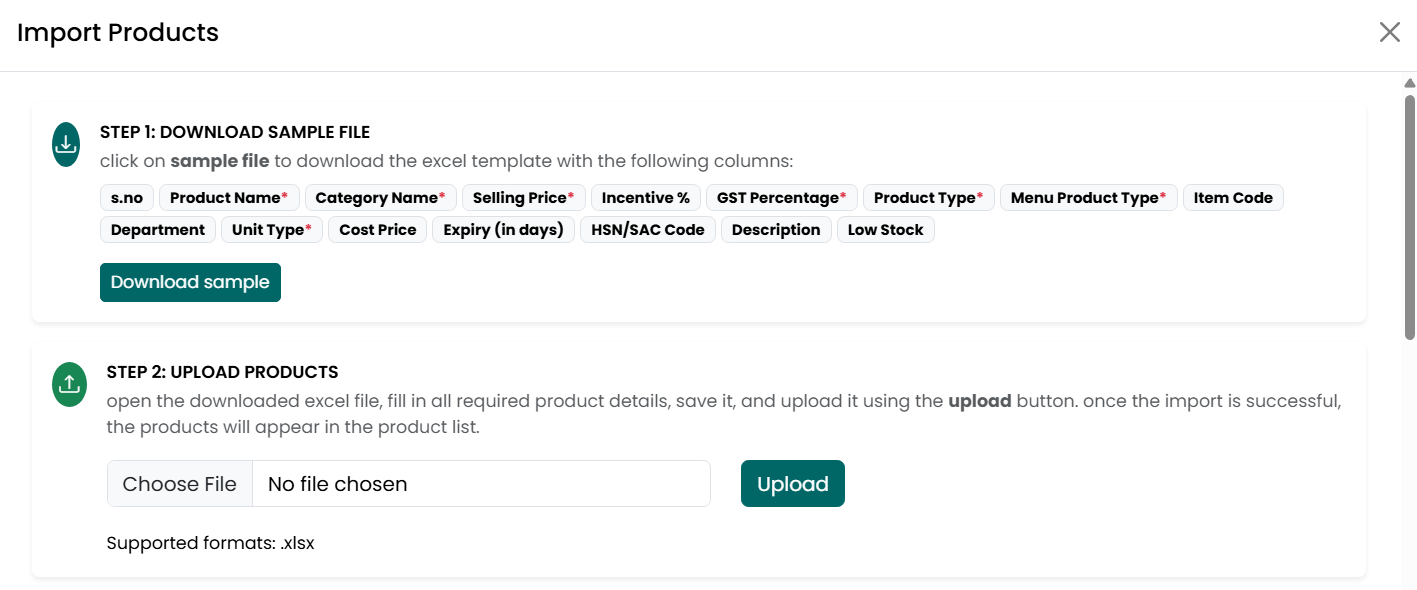This screenshot has height=590, width=1417.
Task: Click the GST Percentage column tag
Action: coord(782,198)
